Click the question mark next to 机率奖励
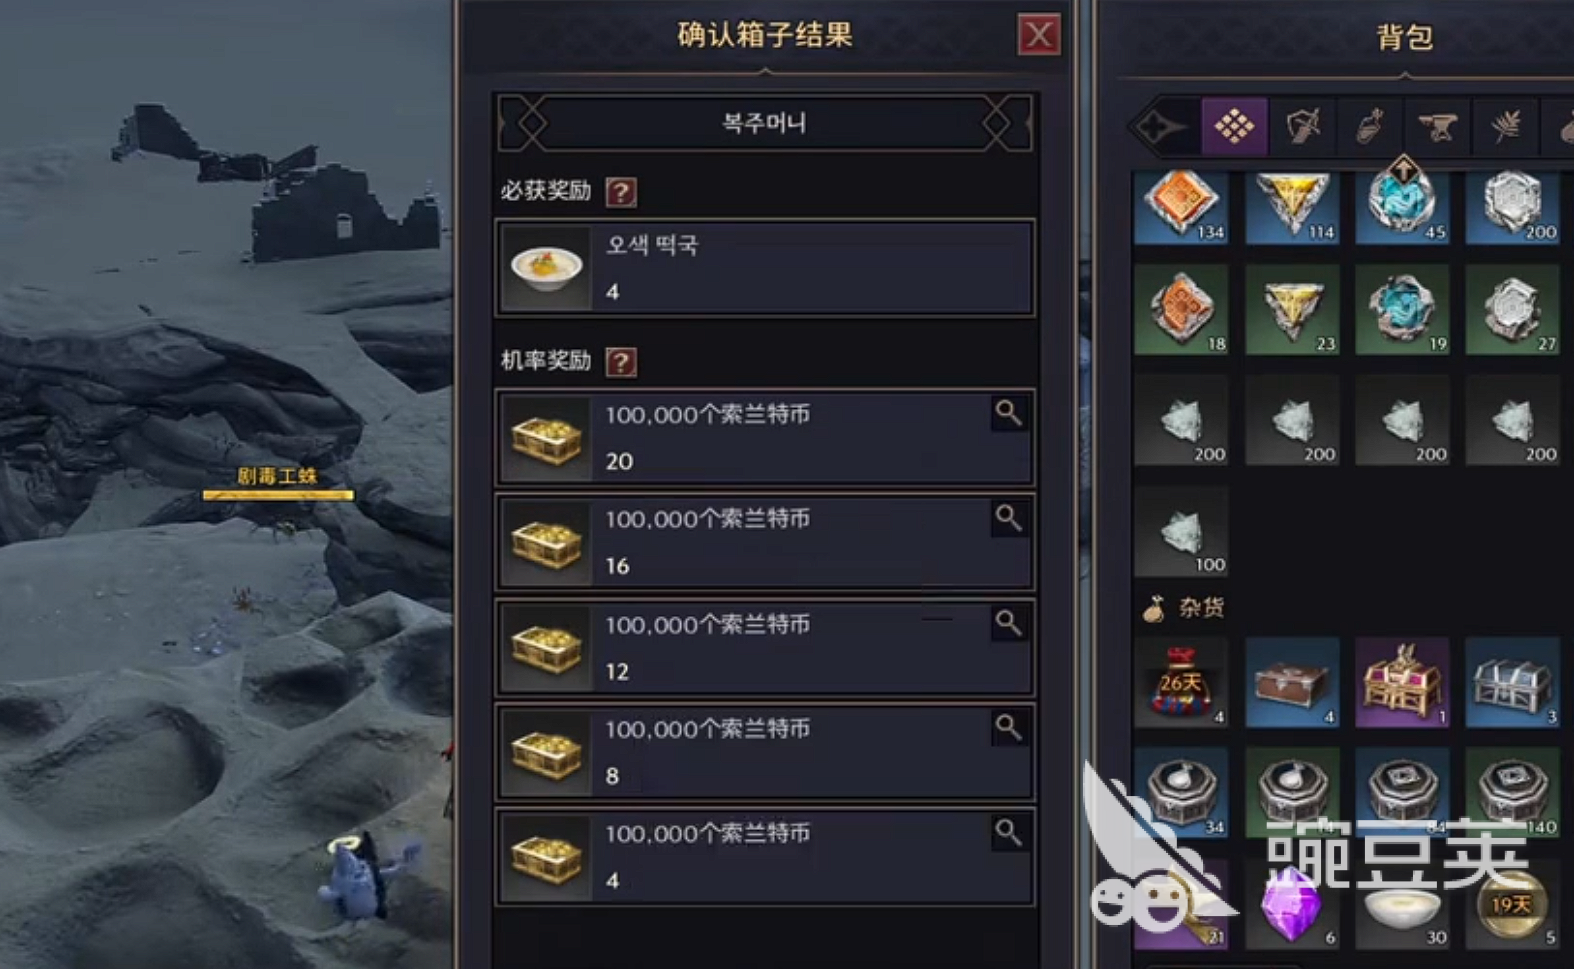Viewport: 1574px width, 969px height. [x=621, y=362]
